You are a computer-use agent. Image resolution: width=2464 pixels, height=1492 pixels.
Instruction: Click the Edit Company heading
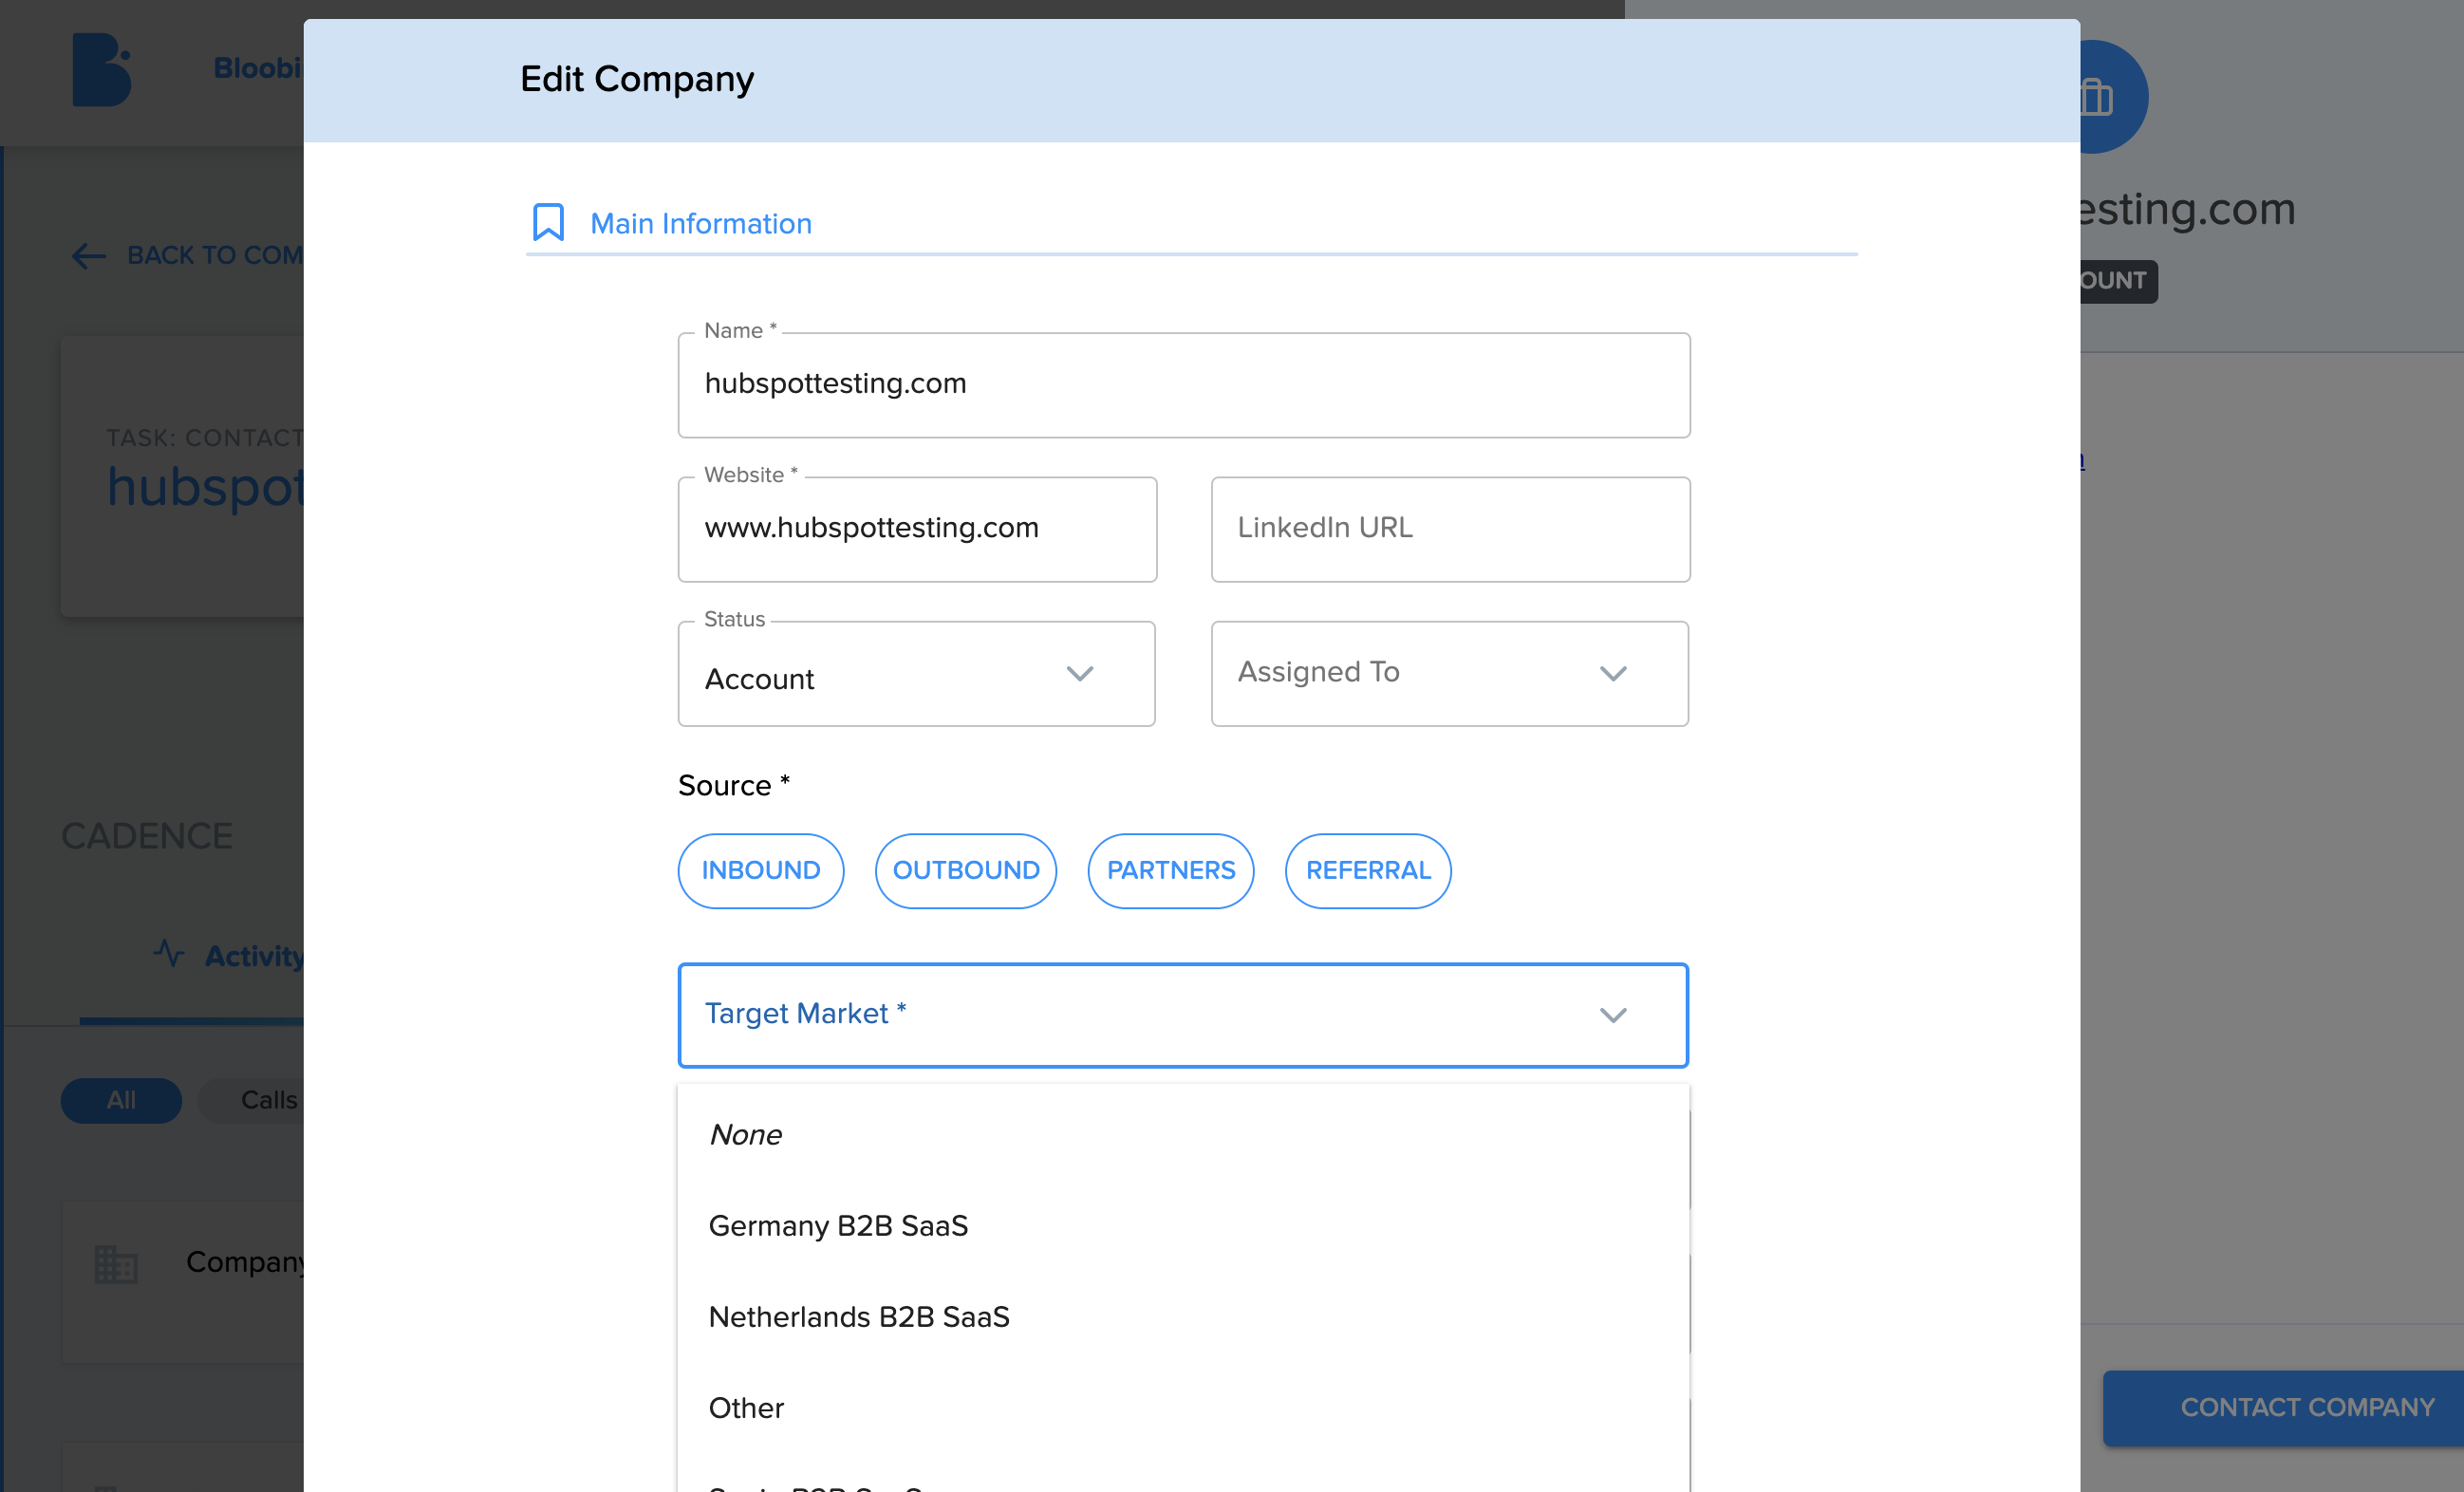pos(637,79)
